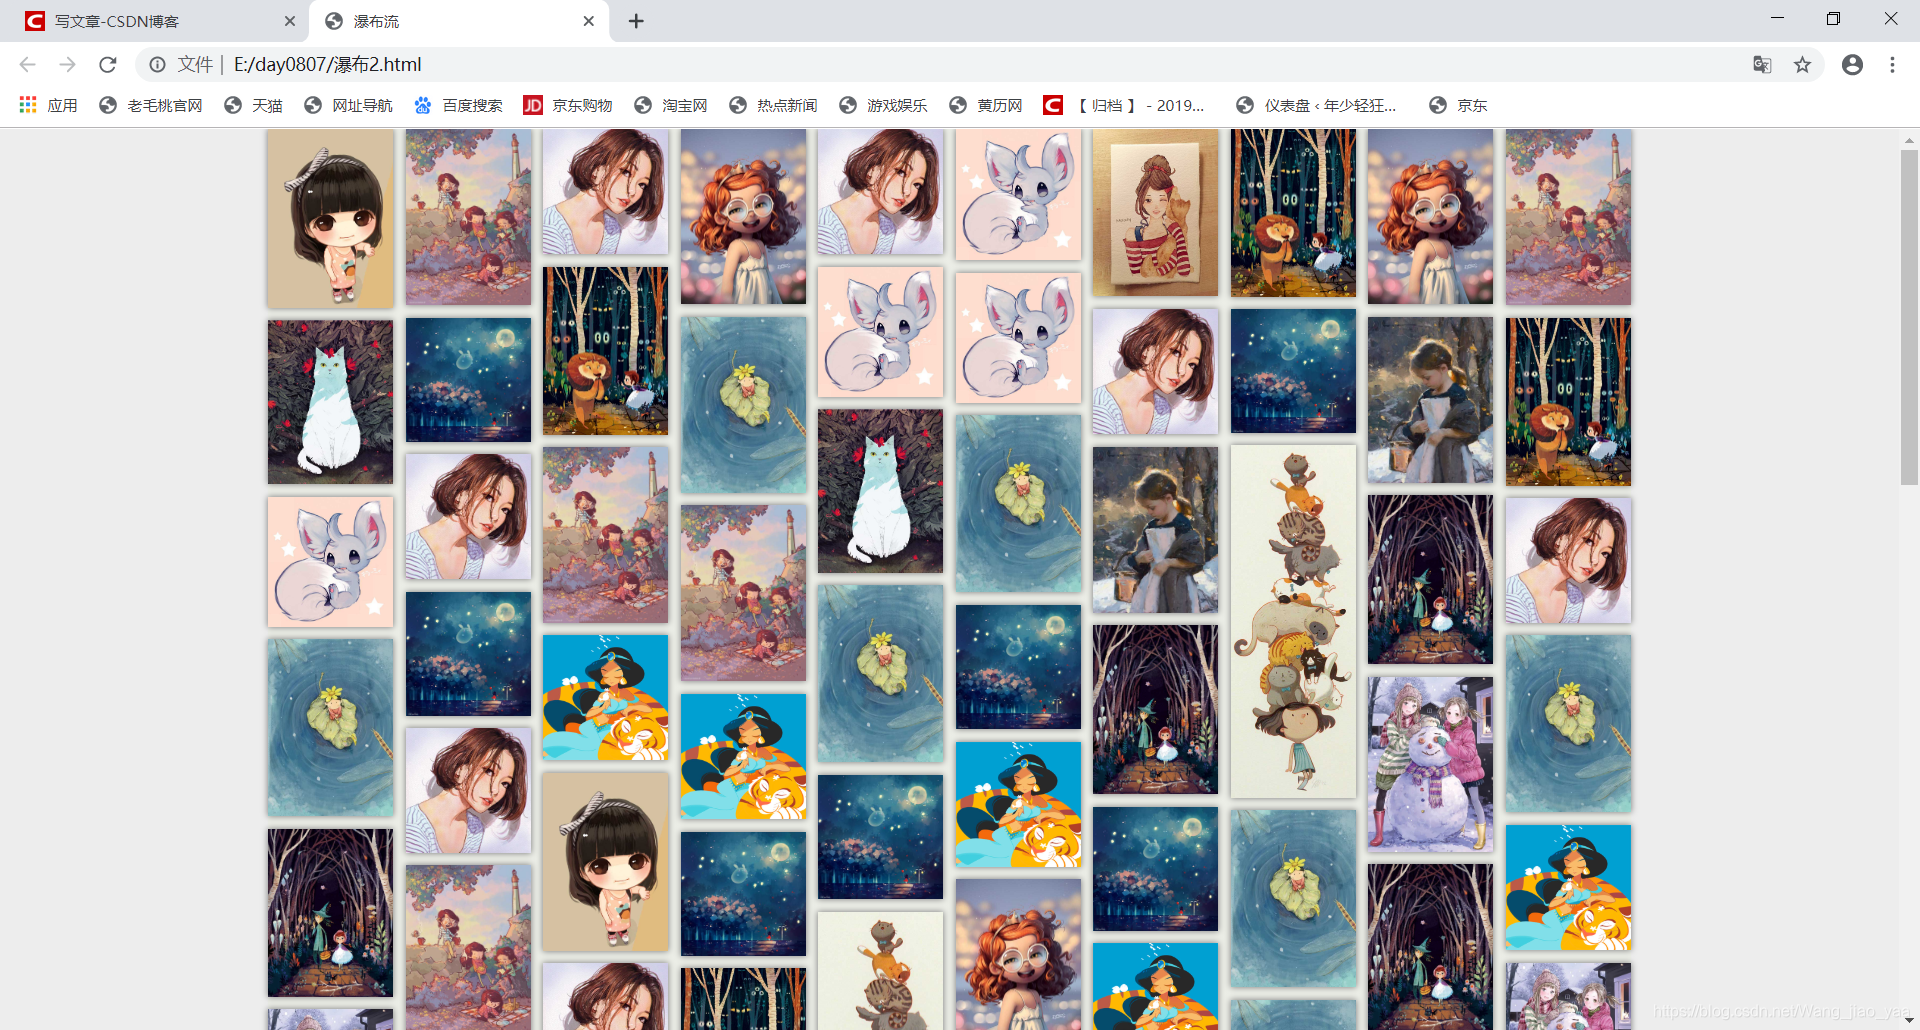
Task: Click the scrollbar down arrow
Action: tap(1909, 1021)
